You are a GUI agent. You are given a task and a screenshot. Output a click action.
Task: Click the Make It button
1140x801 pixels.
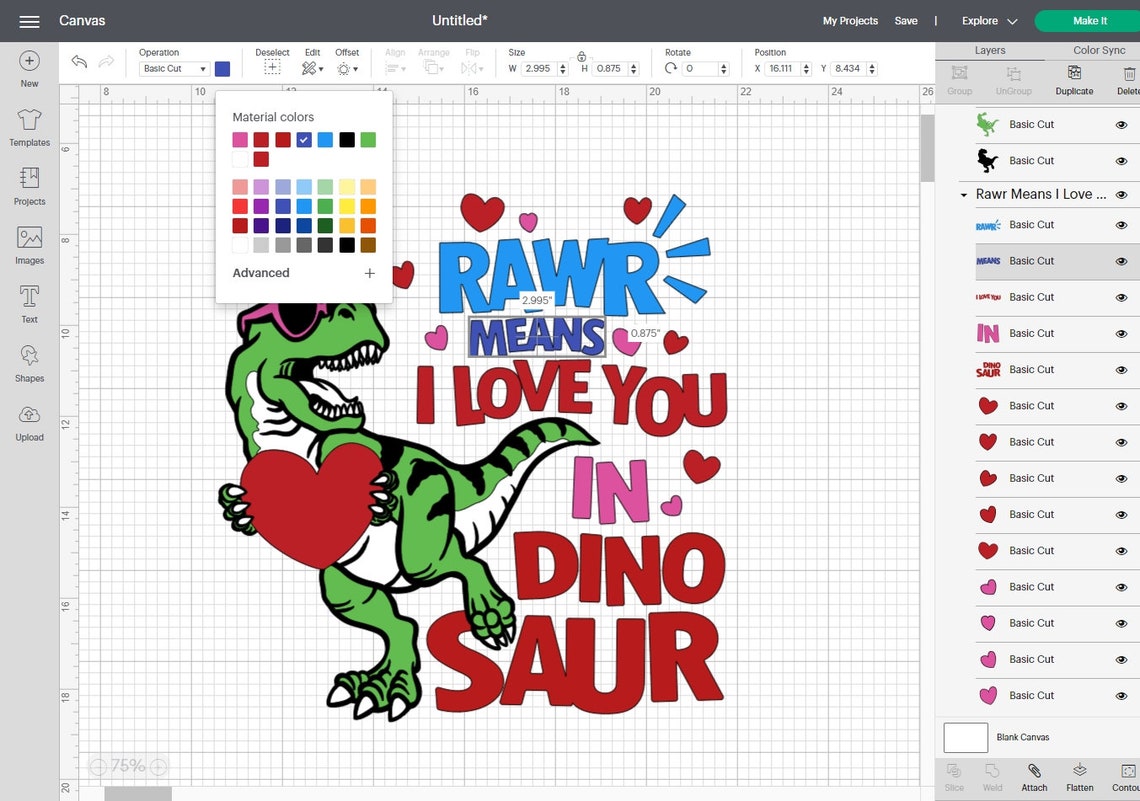click(x=1089, y=20)
